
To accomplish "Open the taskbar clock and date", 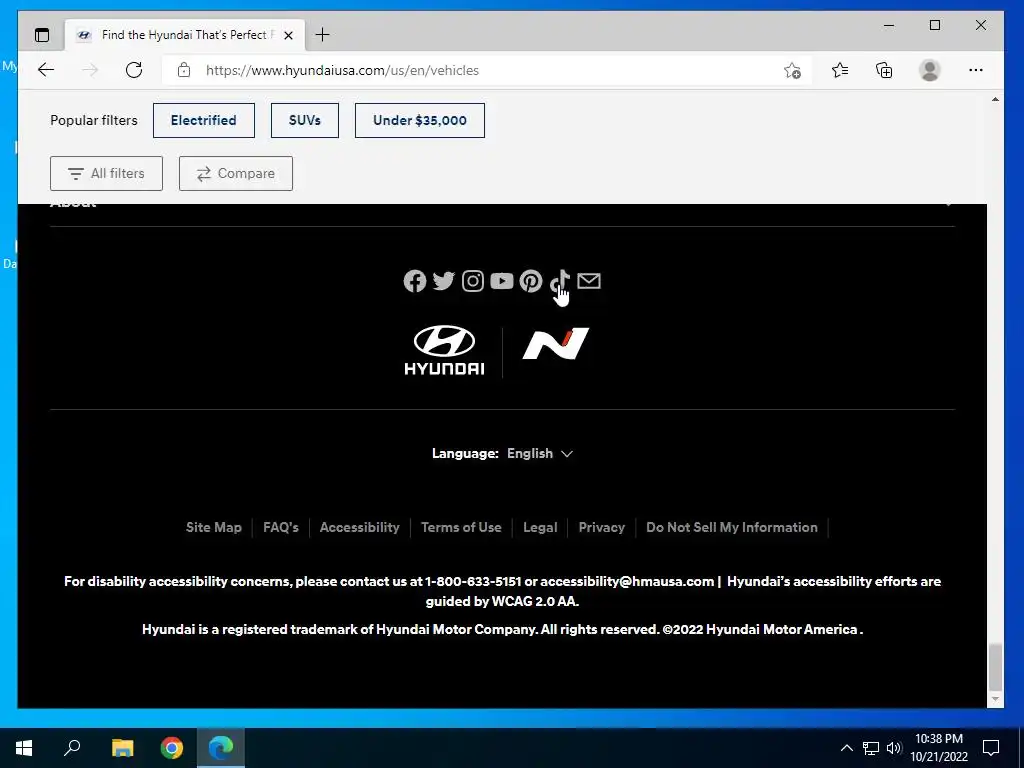I will coord(939,748).
